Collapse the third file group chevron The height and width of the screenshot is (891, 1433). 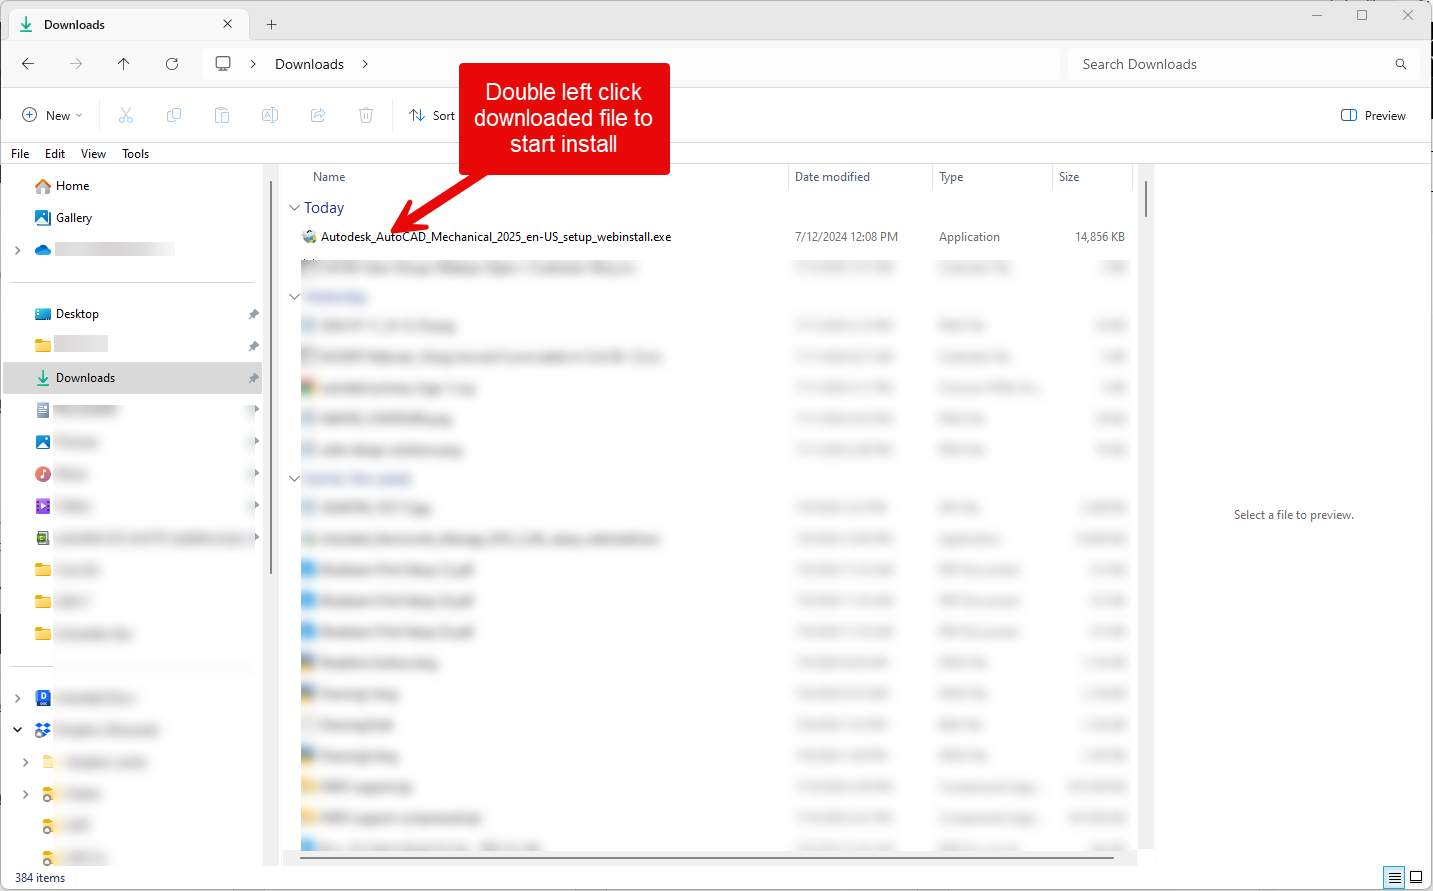tap(295, 479)
